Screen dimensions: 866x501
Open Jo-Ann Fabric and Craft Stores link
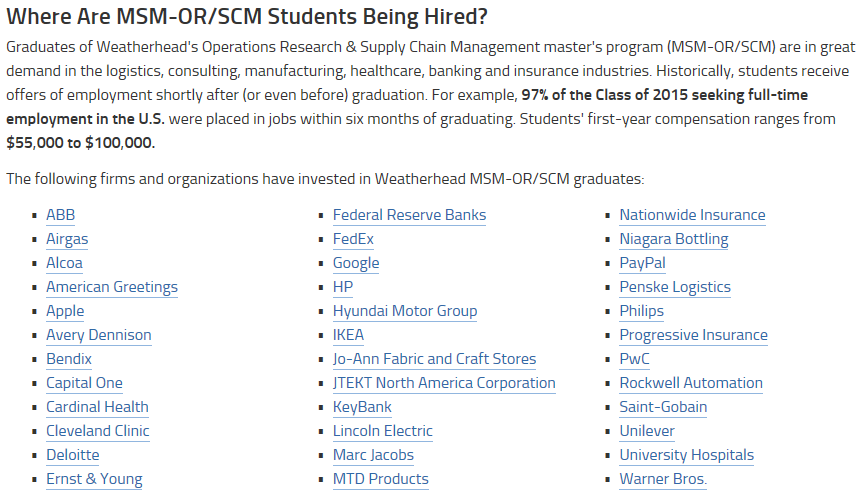click(434, 359)
